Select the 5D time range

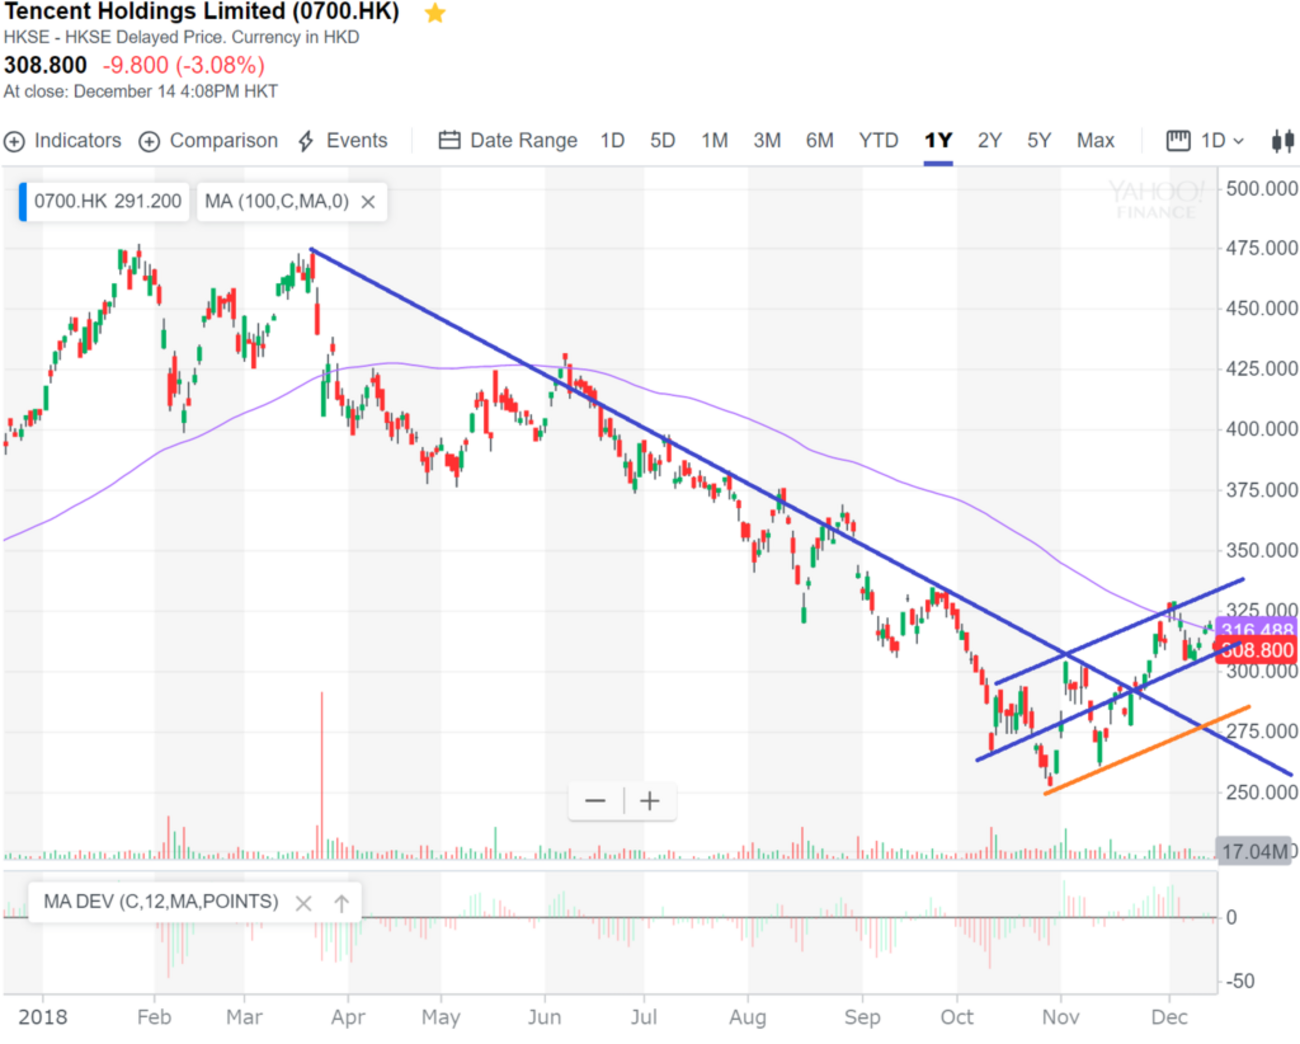pyautogui.click(x=662, y=141)
